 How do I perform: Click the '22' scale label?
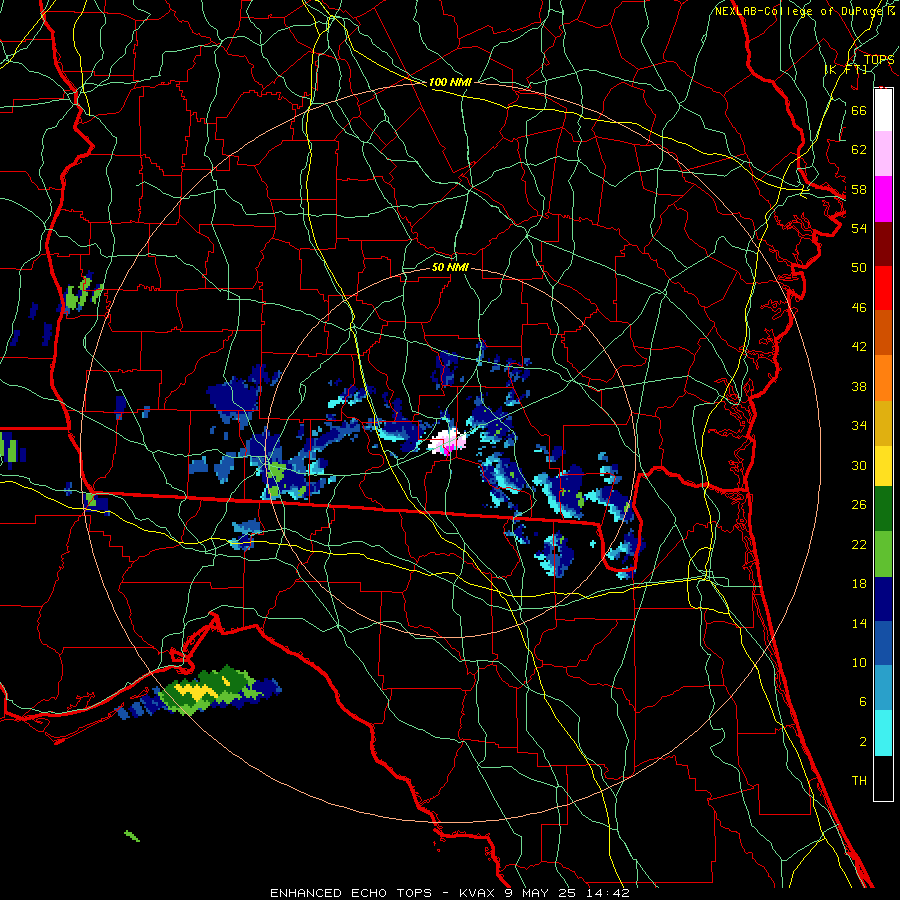(859, 544)
